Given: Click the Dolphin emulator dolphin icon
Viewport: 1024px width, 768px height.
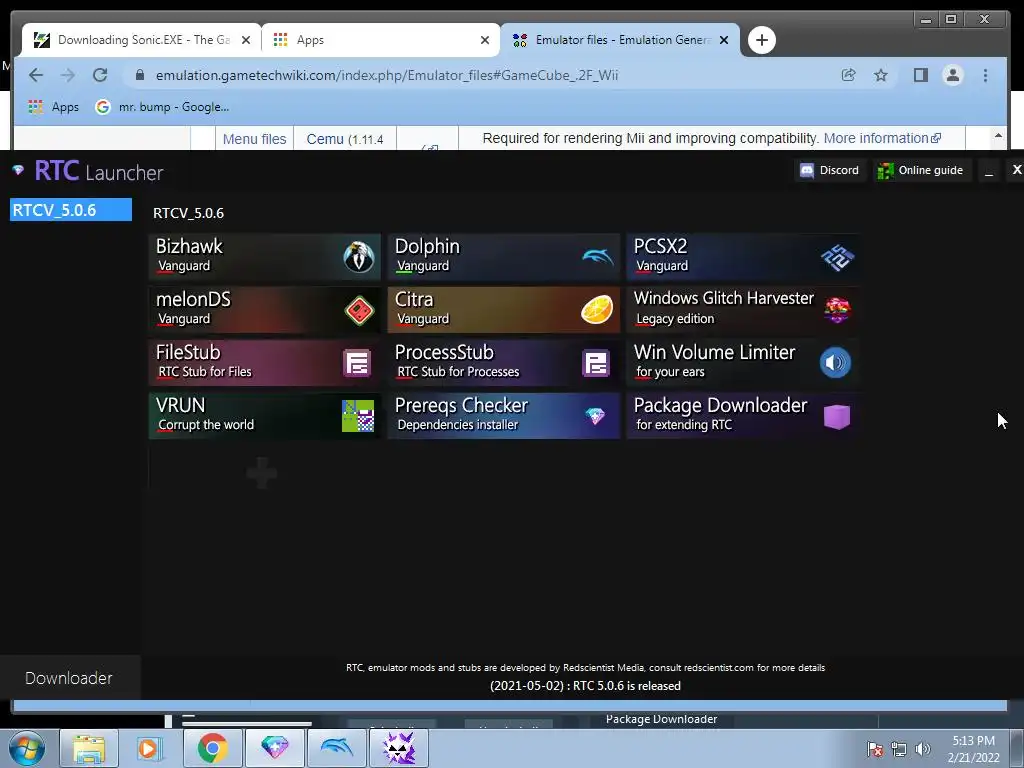Looking at the screenshot, I should (598, 257).
